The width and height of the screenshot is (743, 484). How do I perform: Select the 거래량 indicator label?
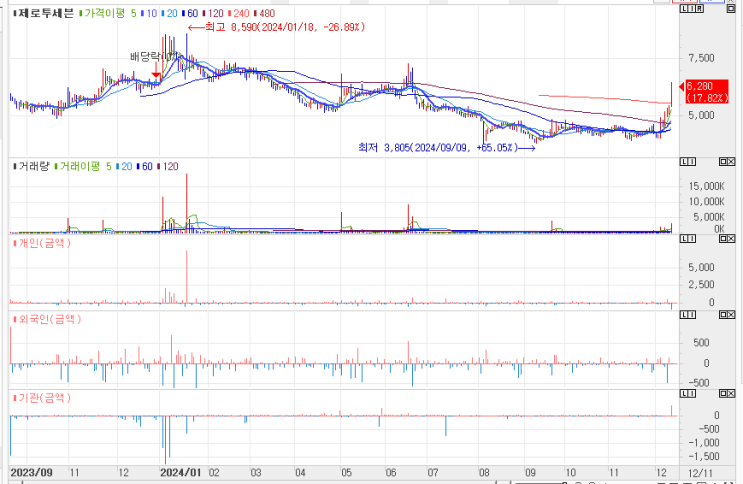[x=34, y=166]
